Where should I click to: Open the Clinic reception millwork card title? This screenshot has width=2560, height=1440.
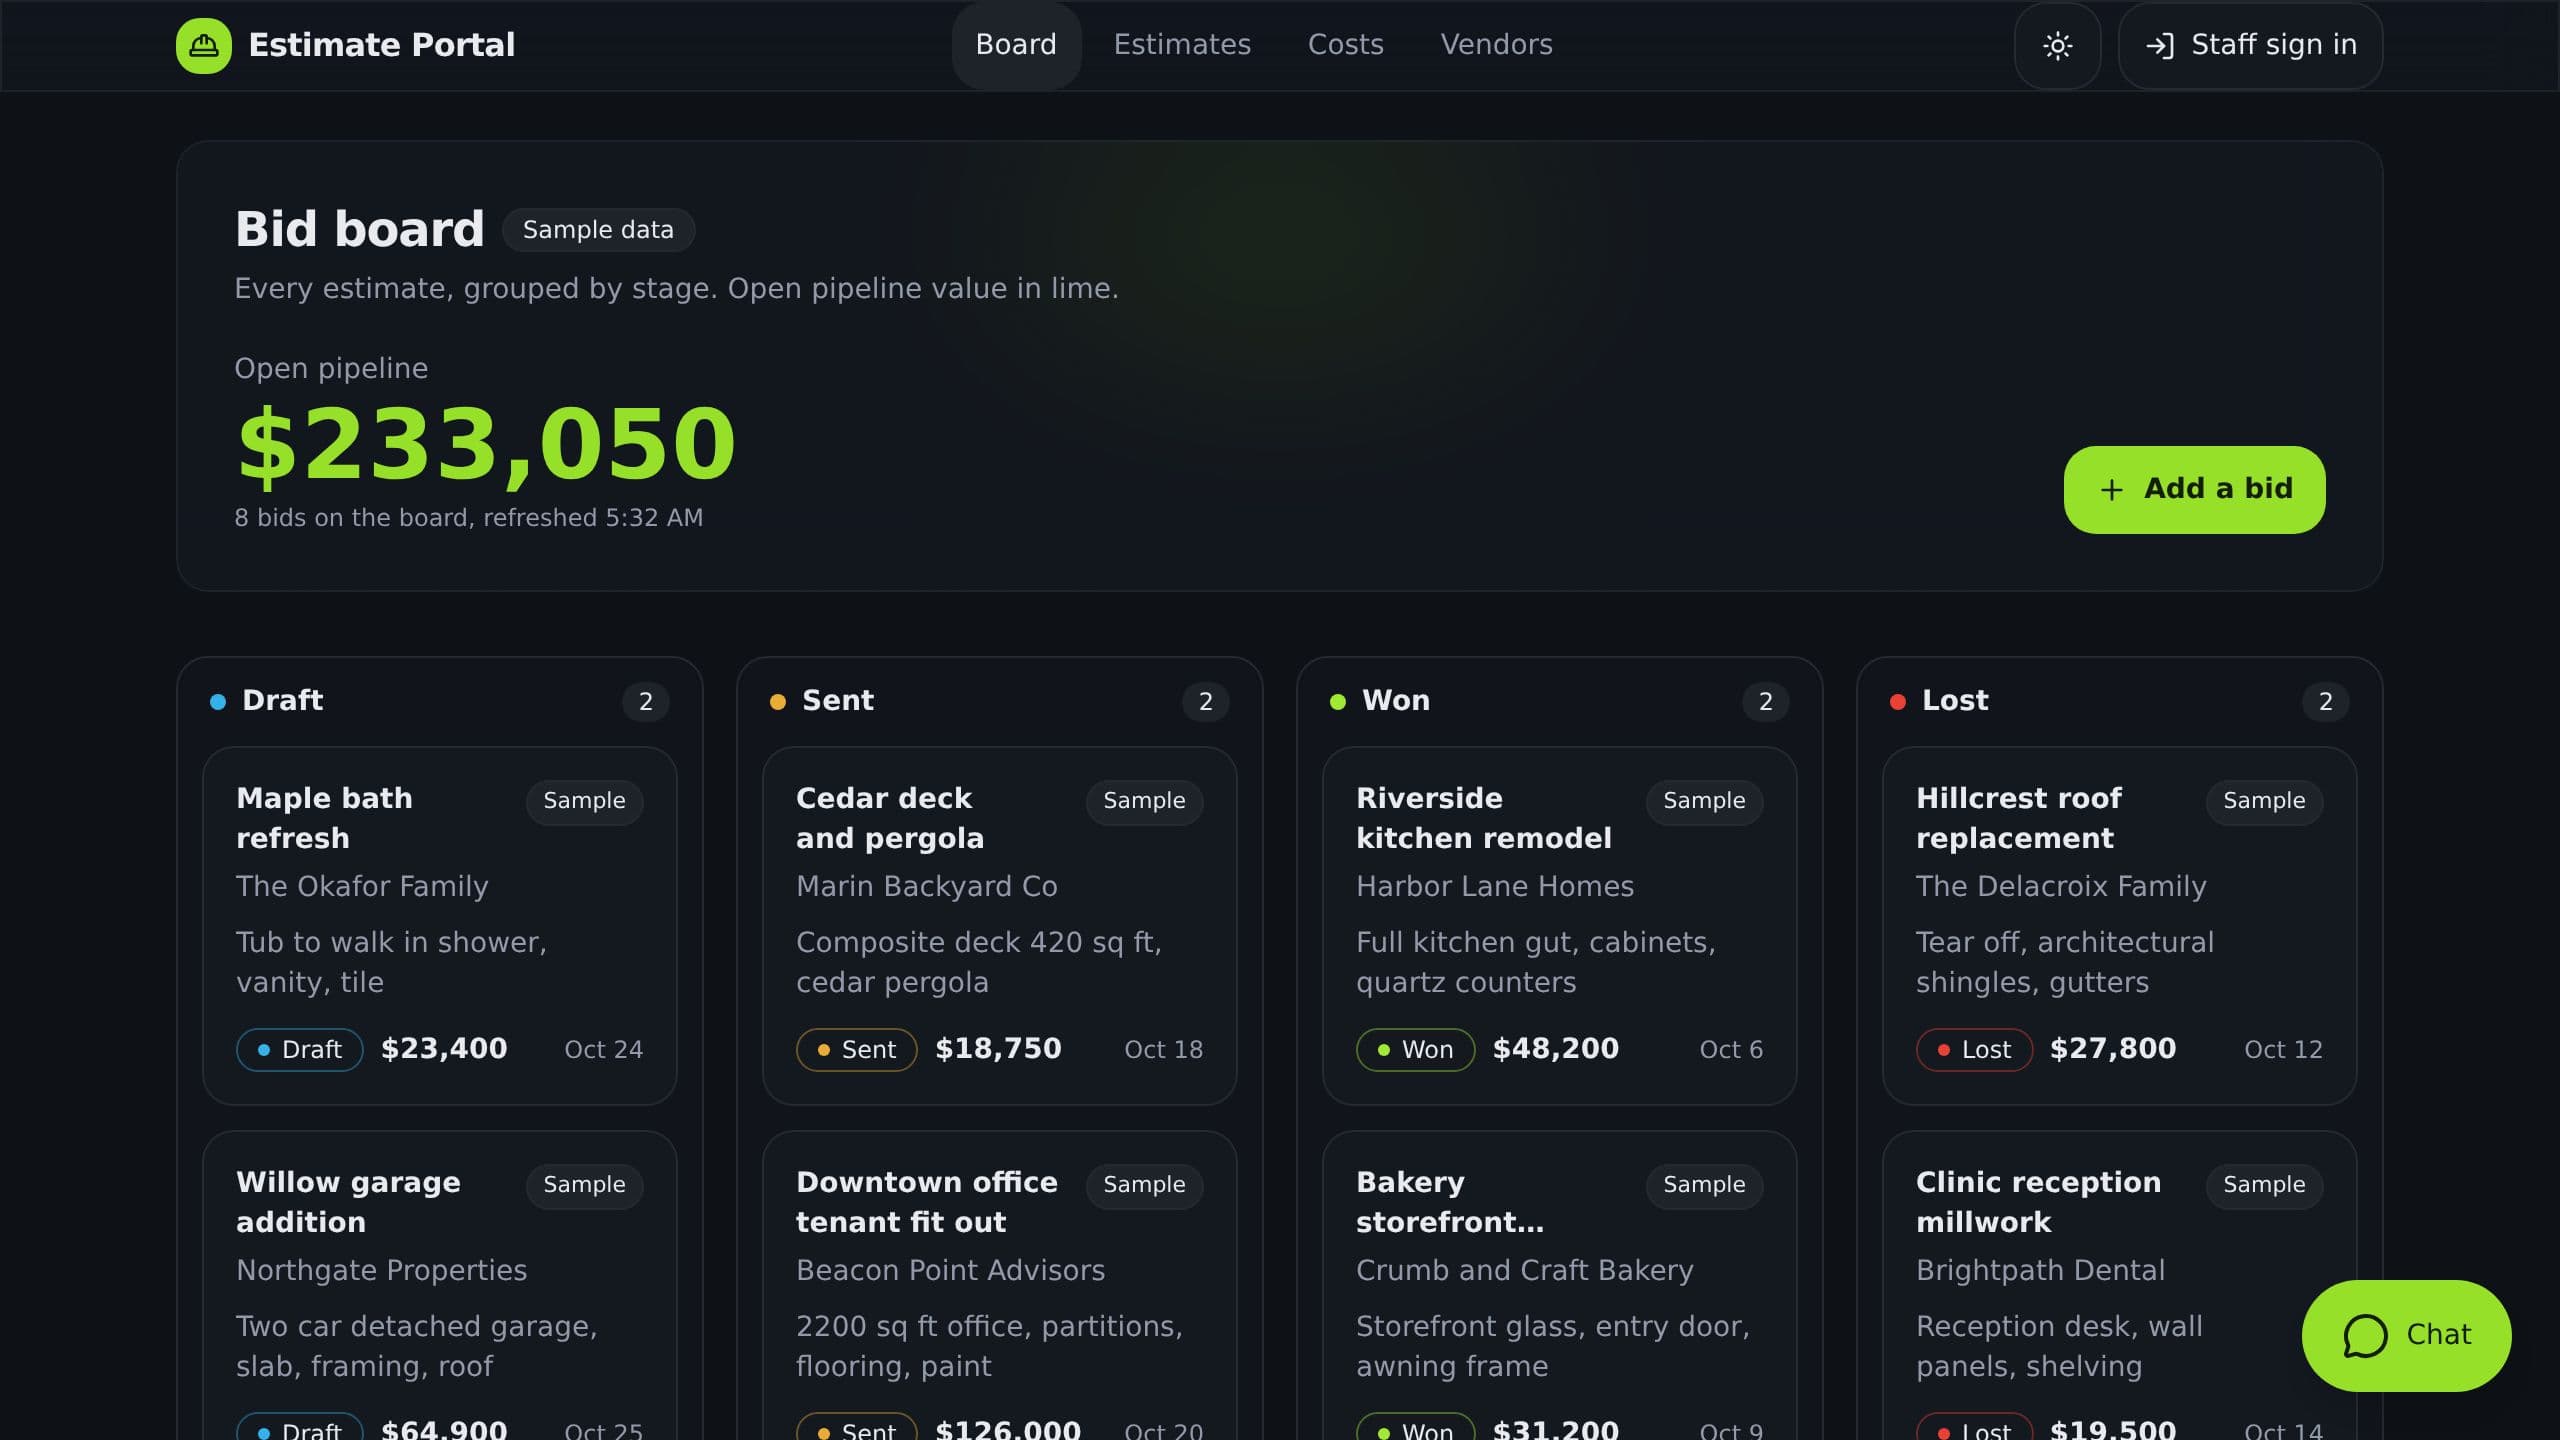tap(2038, 1202)
